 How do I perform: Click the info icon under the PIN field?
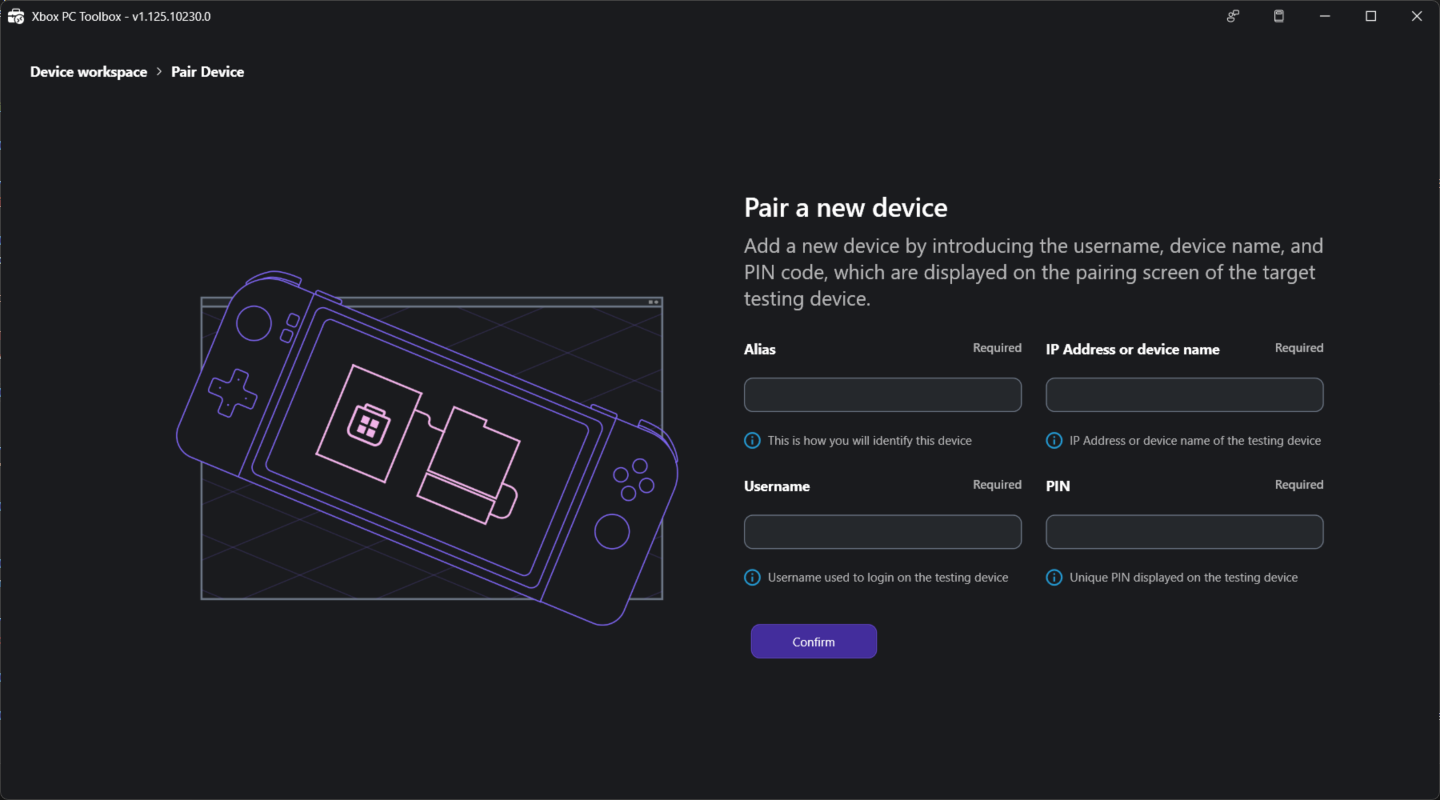pos(1054,578)
